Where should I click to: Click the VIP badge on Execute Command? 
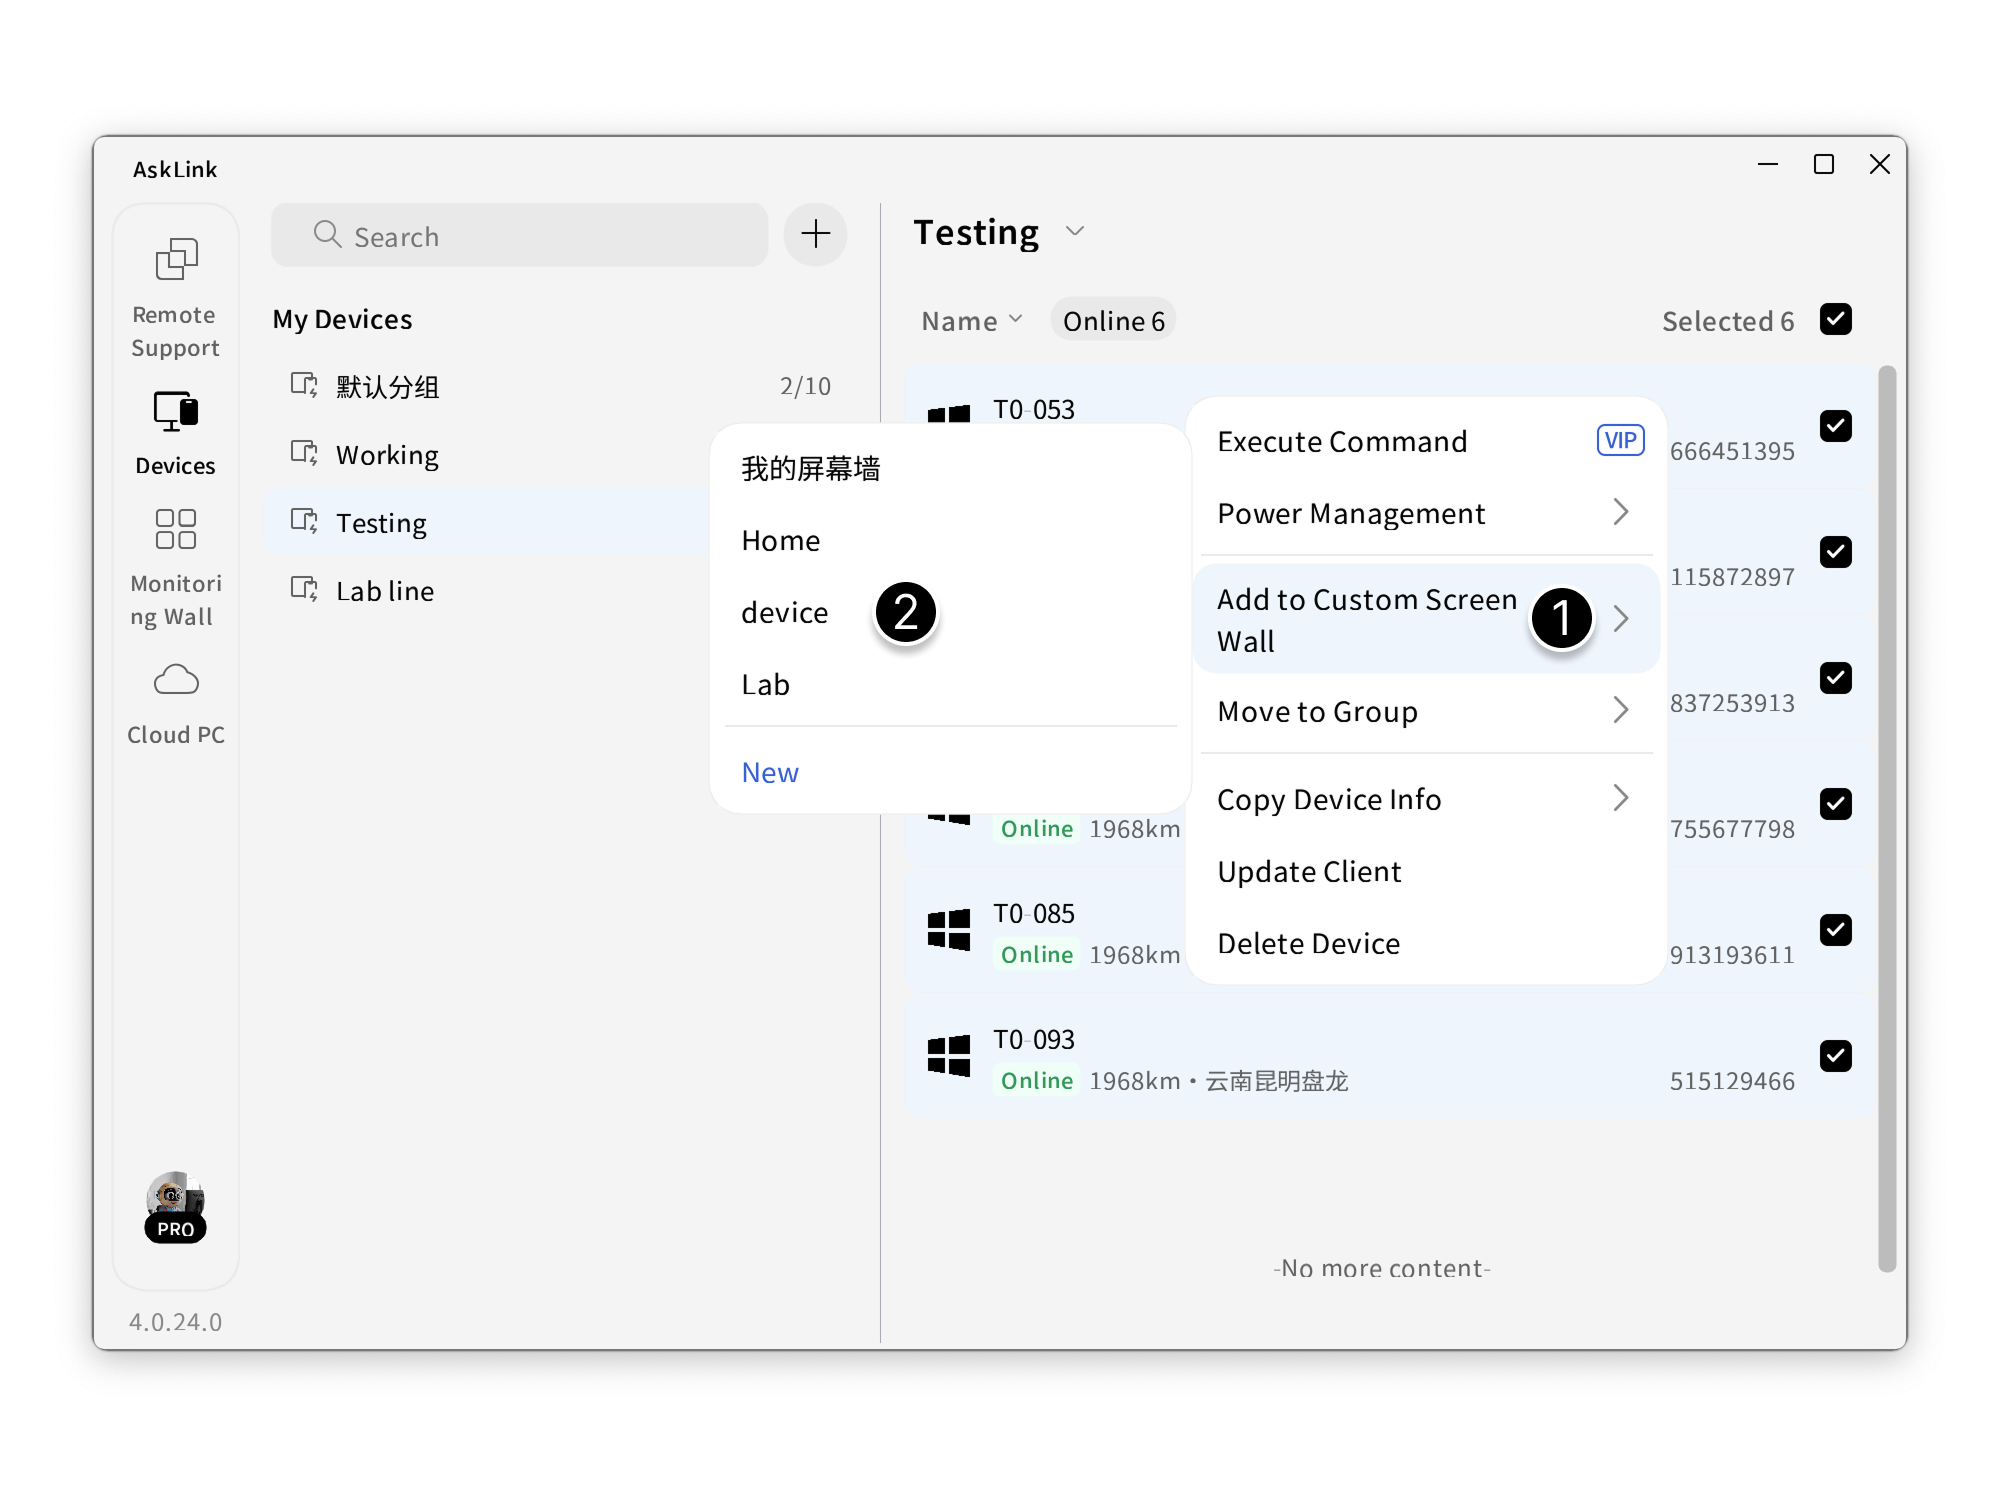tap(1620, 441)
